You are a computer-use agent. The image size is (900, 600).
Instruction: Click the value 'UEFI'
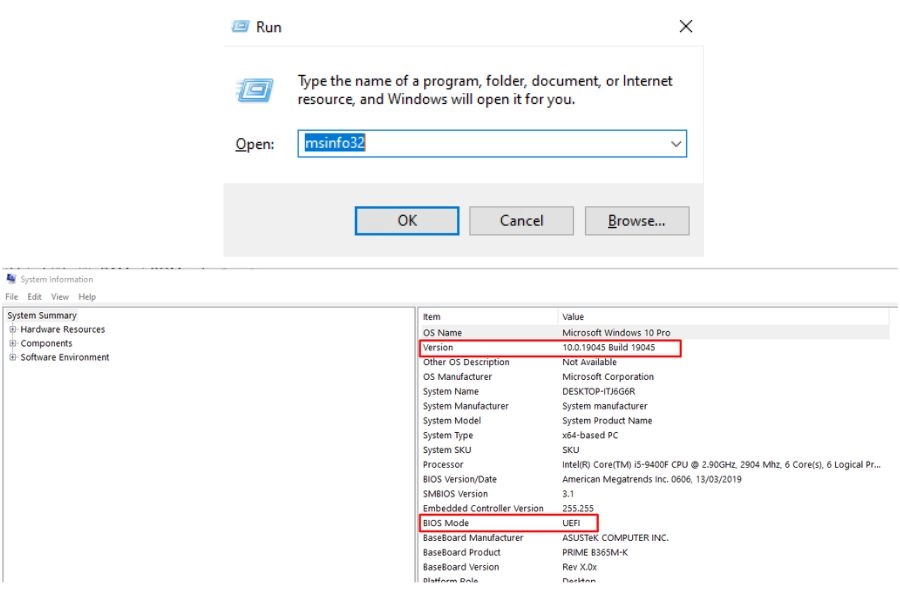click(x=571, y=523)
